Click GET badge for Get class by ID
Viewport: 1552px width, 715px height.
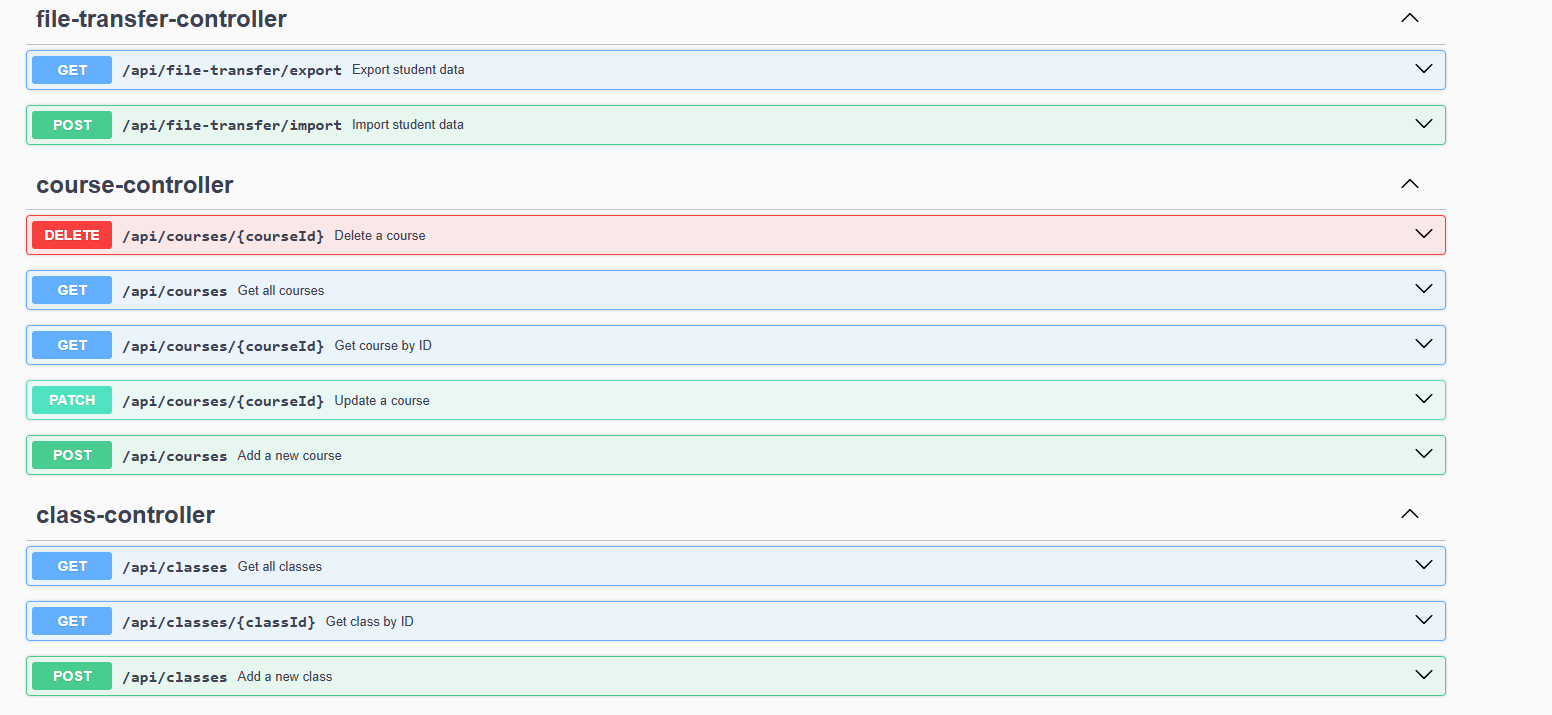pyautogui.click(x=72, y=621)
